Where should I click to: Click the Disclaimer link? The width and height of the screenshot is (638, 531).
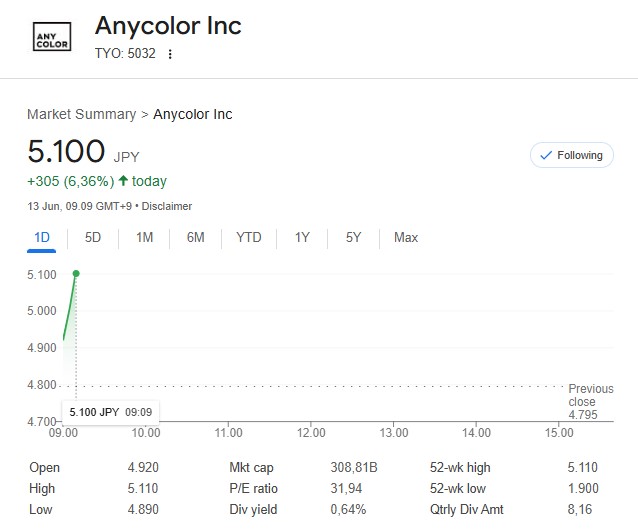[167, 206]
